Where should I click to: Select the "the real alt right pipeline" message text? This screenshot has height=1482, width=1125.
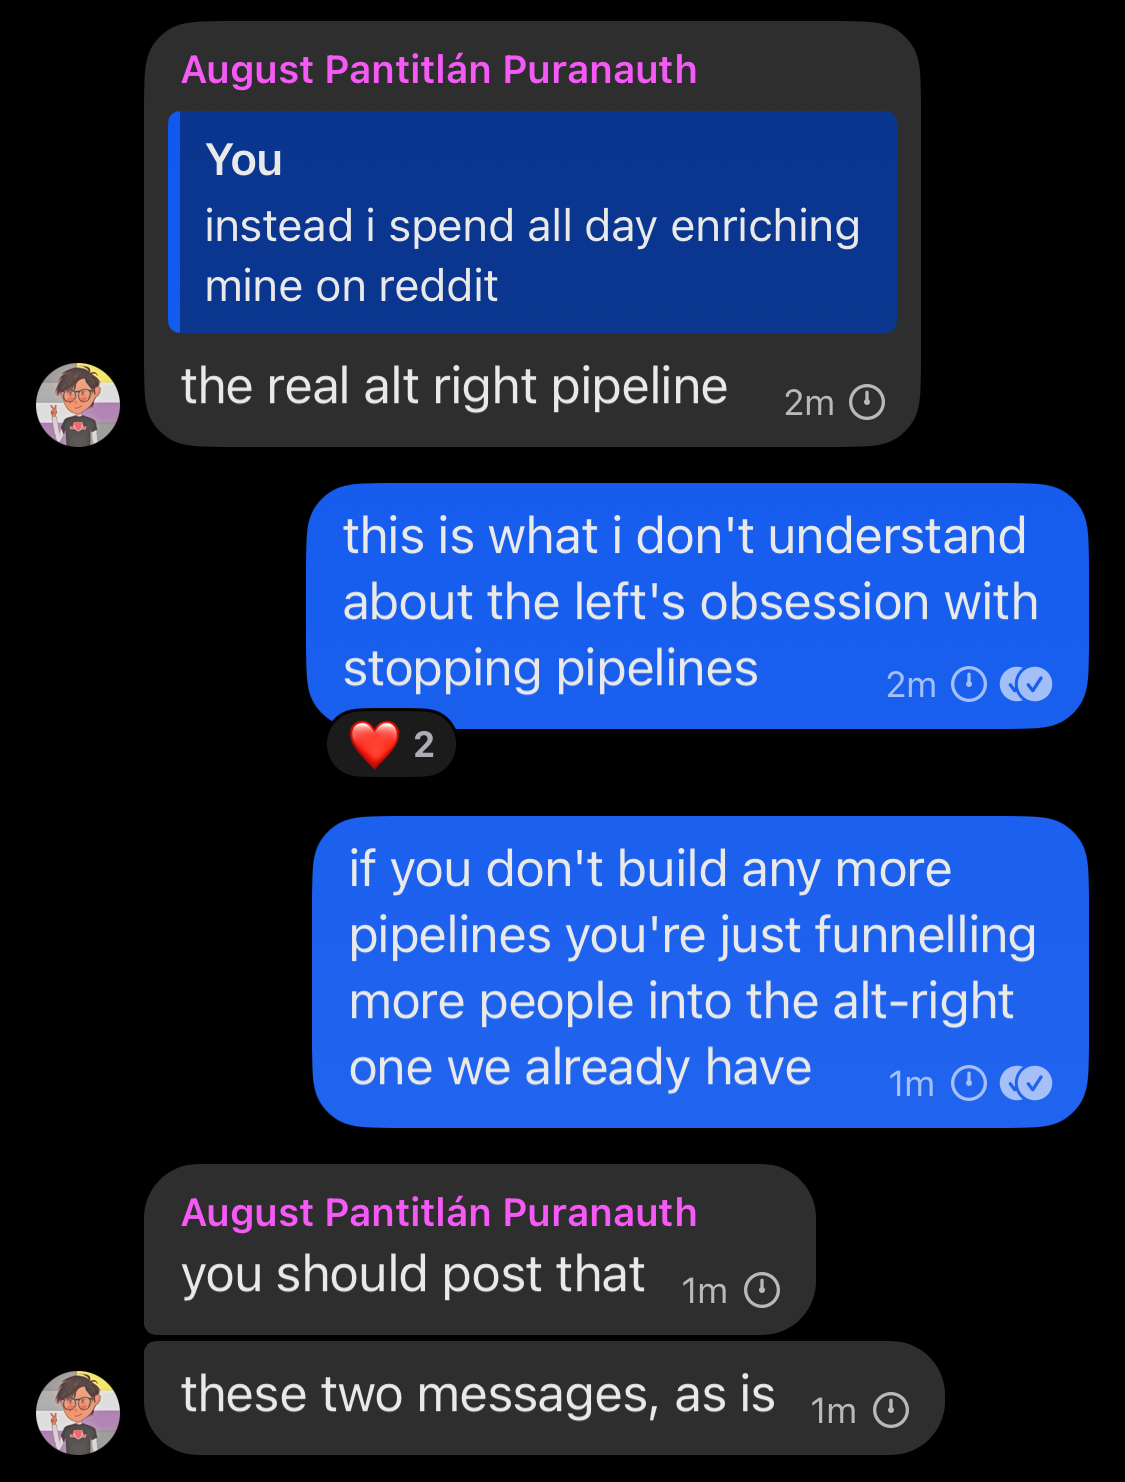(x=454, y=387)
